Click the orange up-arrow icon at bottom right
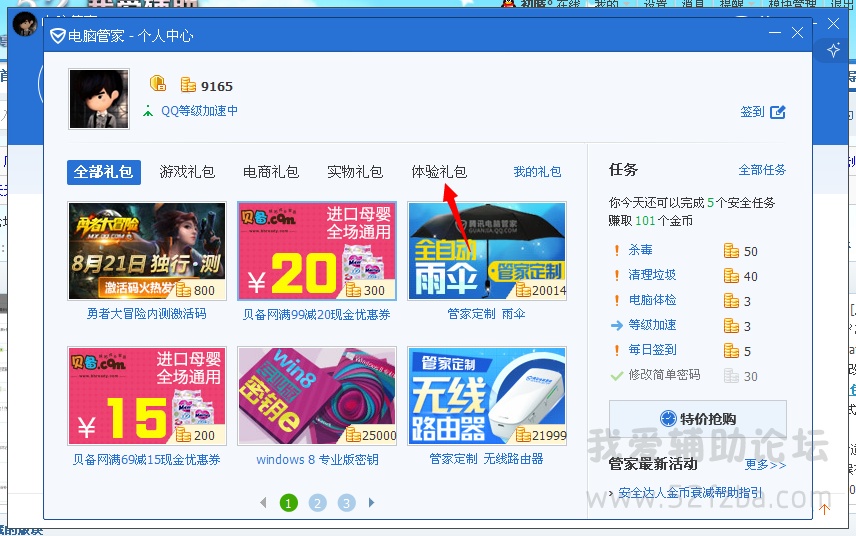 click(824, 509)
